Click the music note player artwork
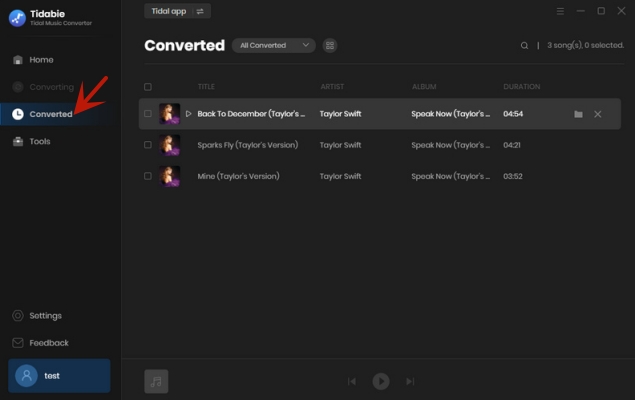This screenshot has width=635, height=400. (x=156, y=381)
